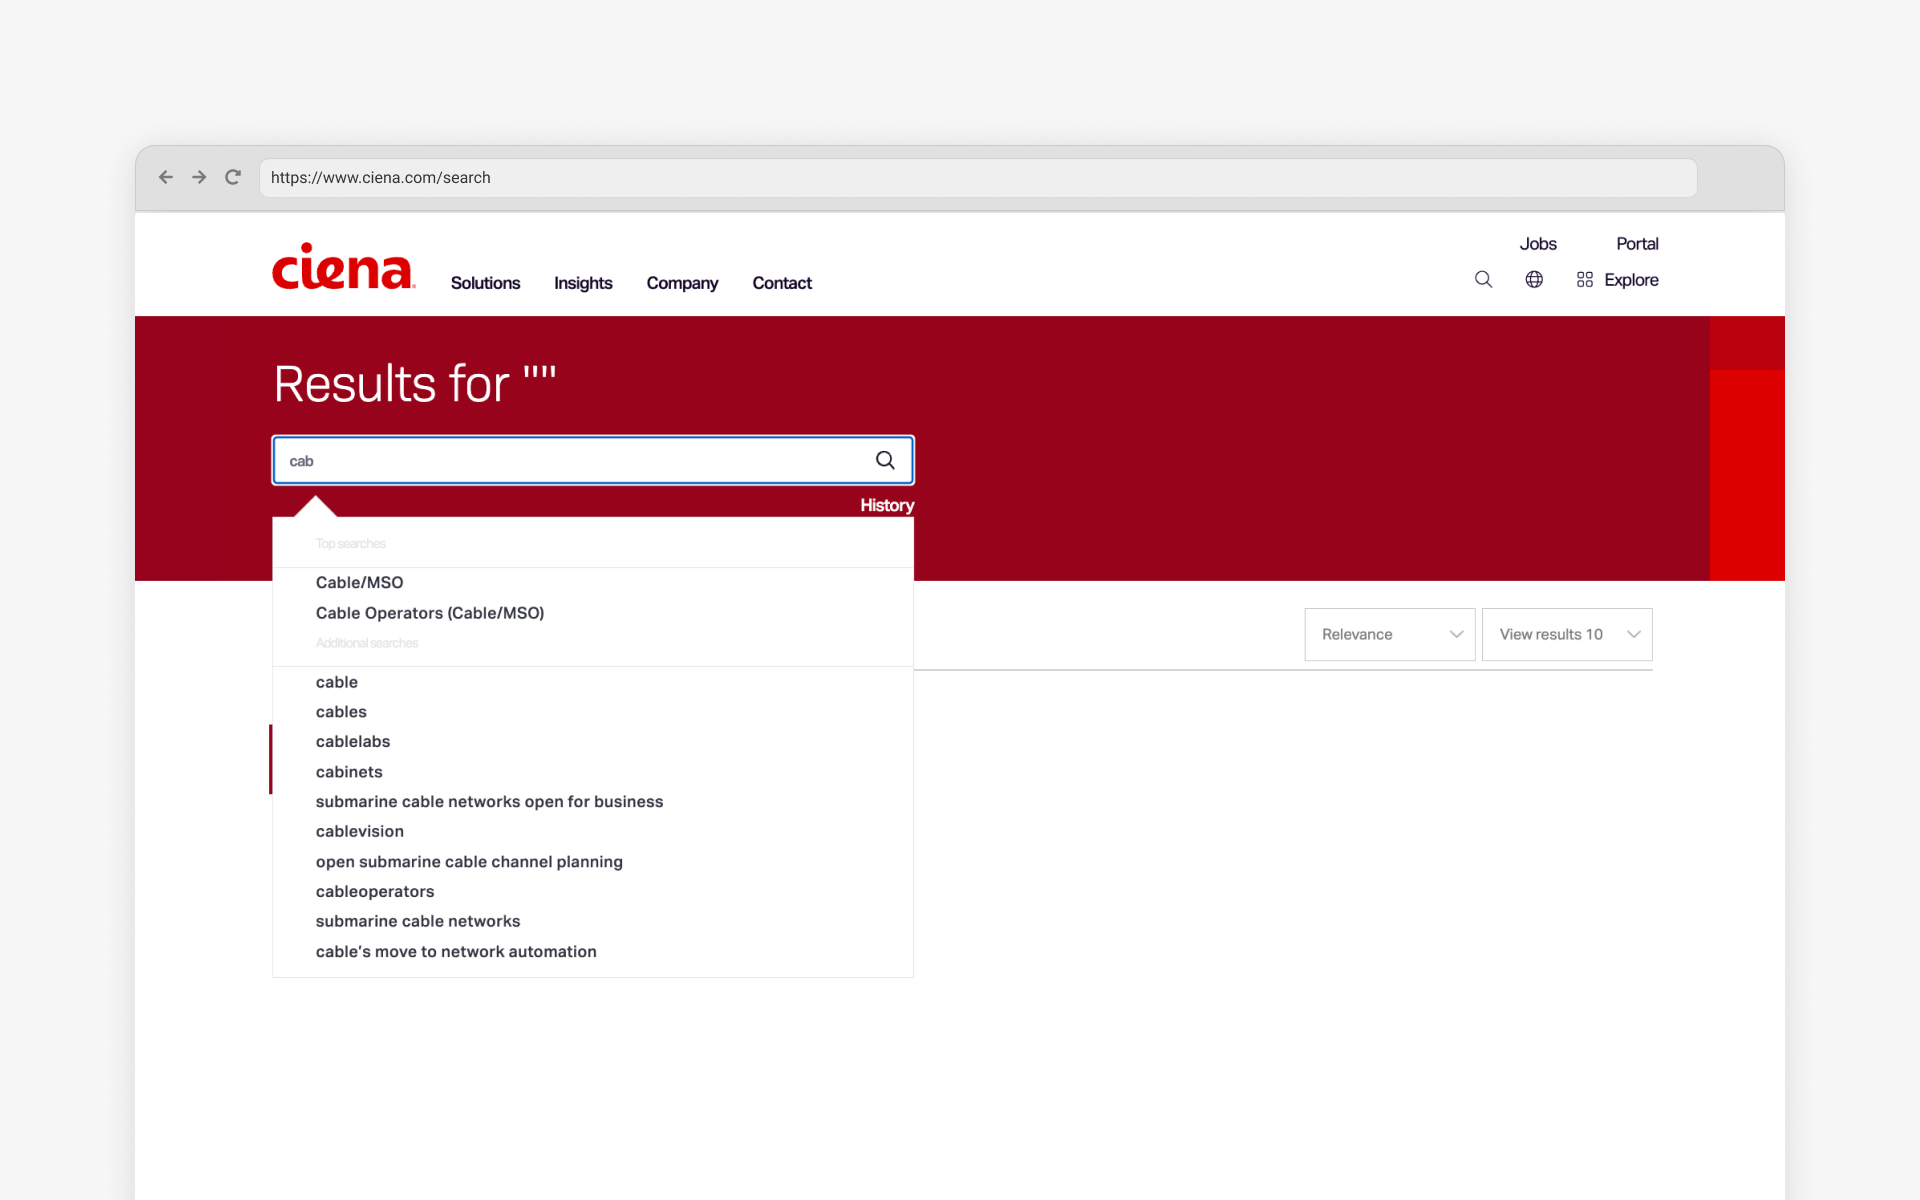Viewport: 1920px width, 1200px height.
Task: Open the Explore grid icon
Action: point(1584,279)
